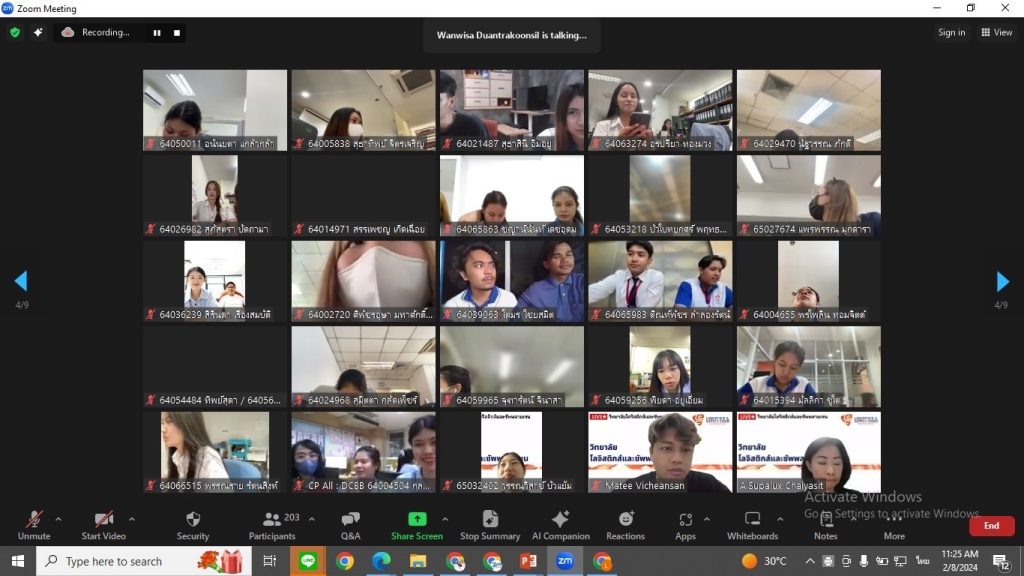The height and width of the screenshot is (576, 1024).
Task: Open the View layout menu
Action: pos(997,33)
